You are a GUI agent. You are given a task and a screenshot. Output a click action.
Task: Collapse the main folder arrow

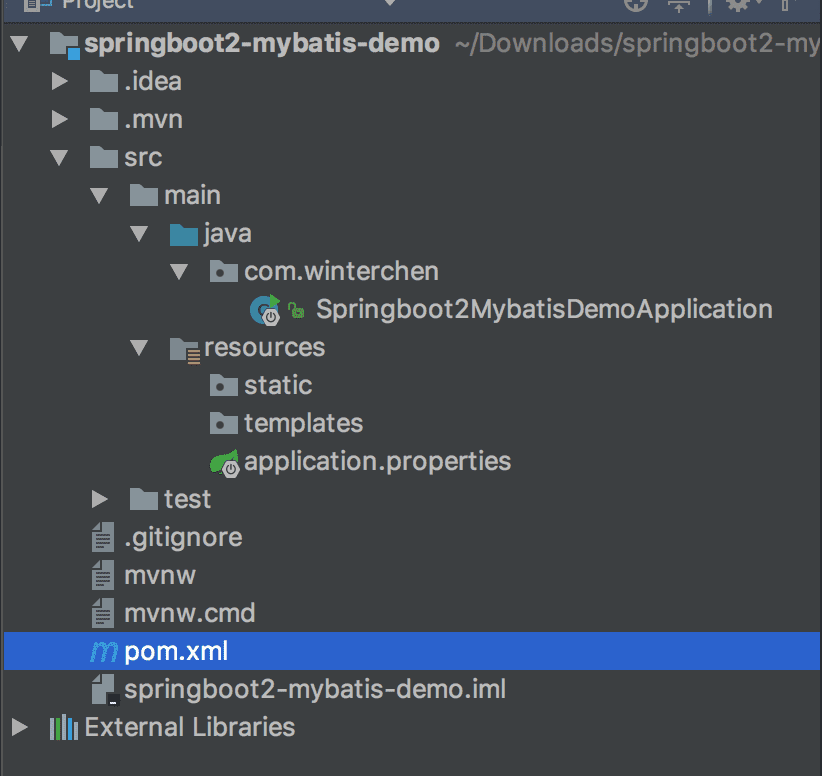(98, 196)
